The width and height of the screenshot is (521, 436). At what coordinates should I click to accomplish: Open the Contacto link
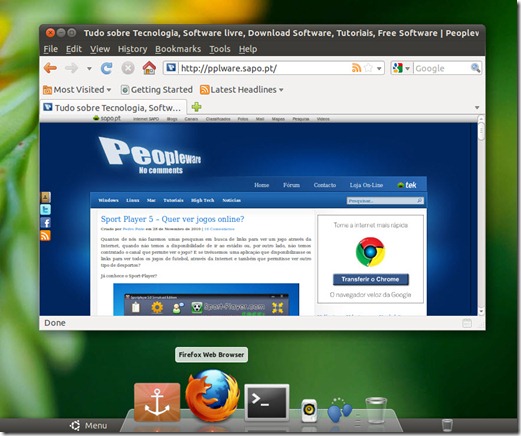pos(325,185)
